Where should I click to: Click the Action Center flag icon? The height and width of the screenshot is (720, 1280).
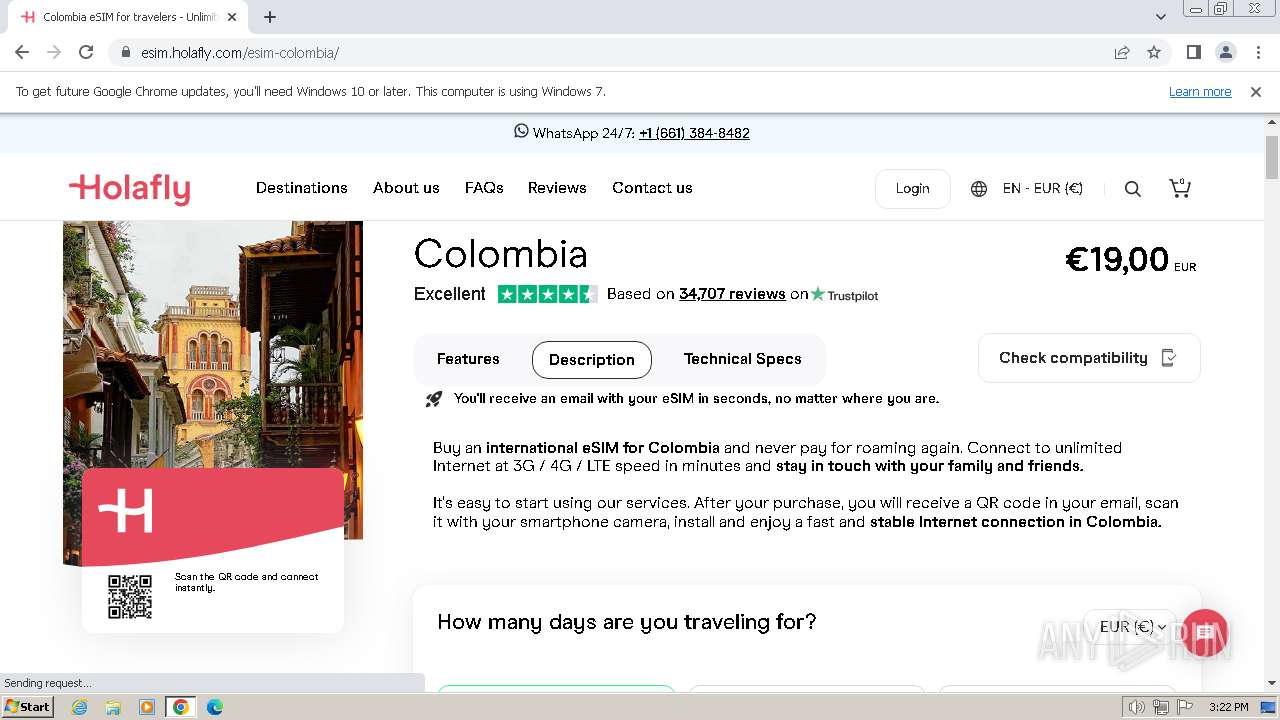point(1185,707)
